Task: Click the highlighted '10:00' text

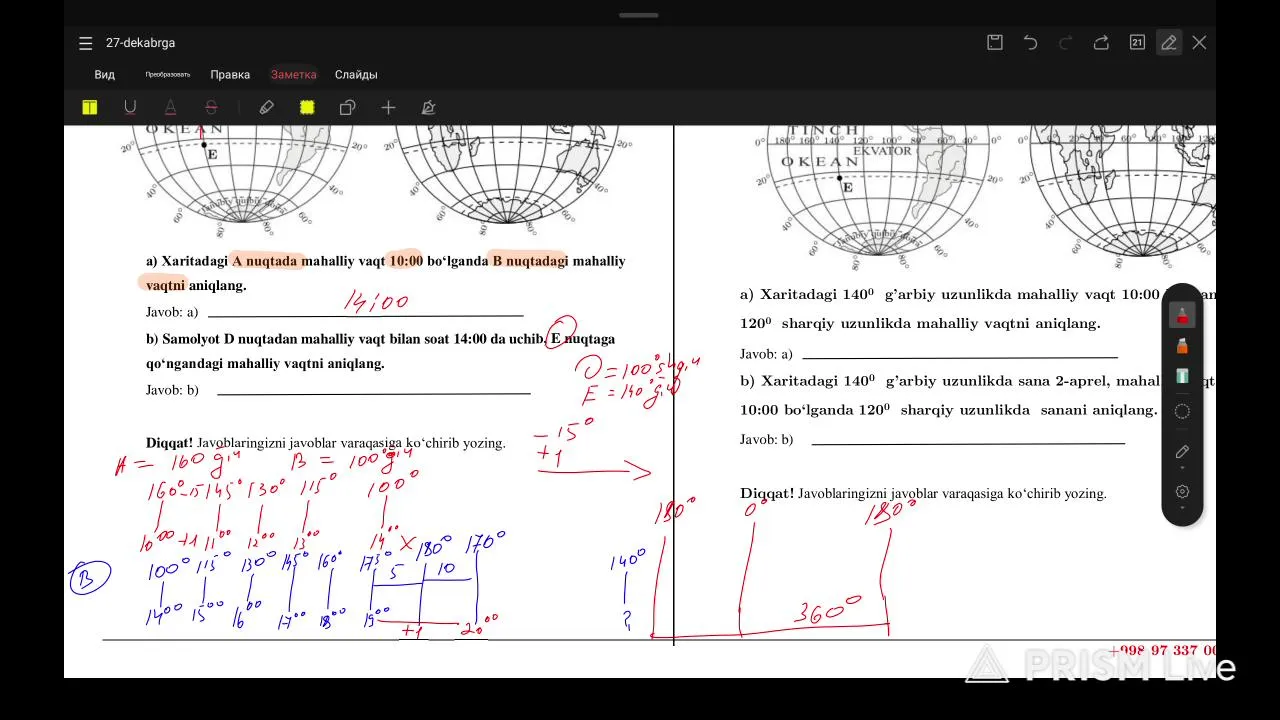Action: pyautogui.click(x=406, y=261)
